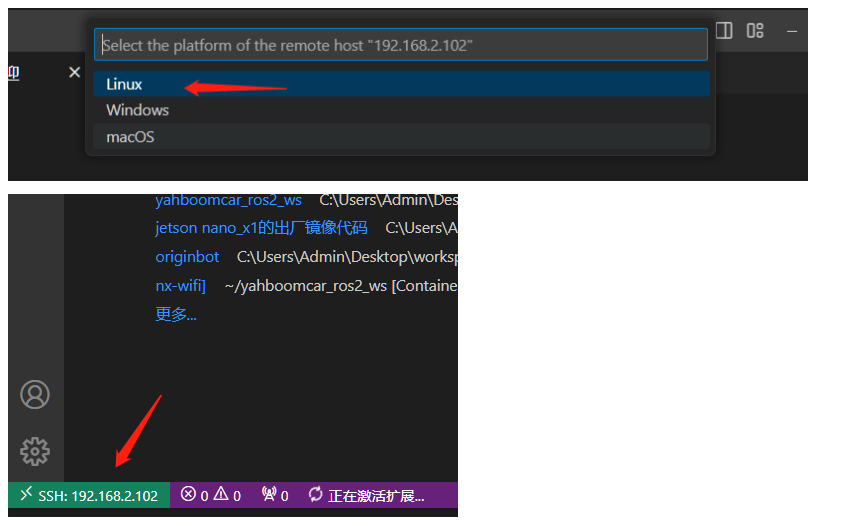The image size is (853, 526).
Task: Select Linux as remote host platform
Action: pos(401,84)
